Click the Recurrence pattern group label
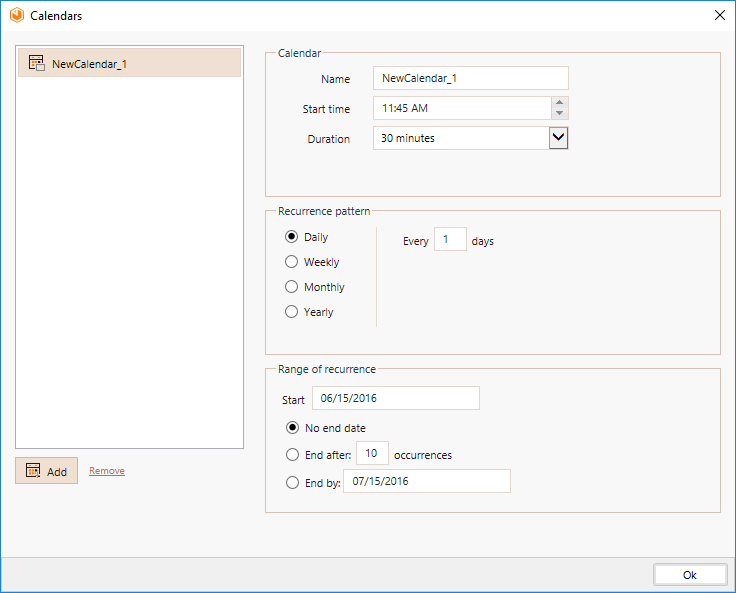This screenshot has height=593, width=736. coord(324,211)
